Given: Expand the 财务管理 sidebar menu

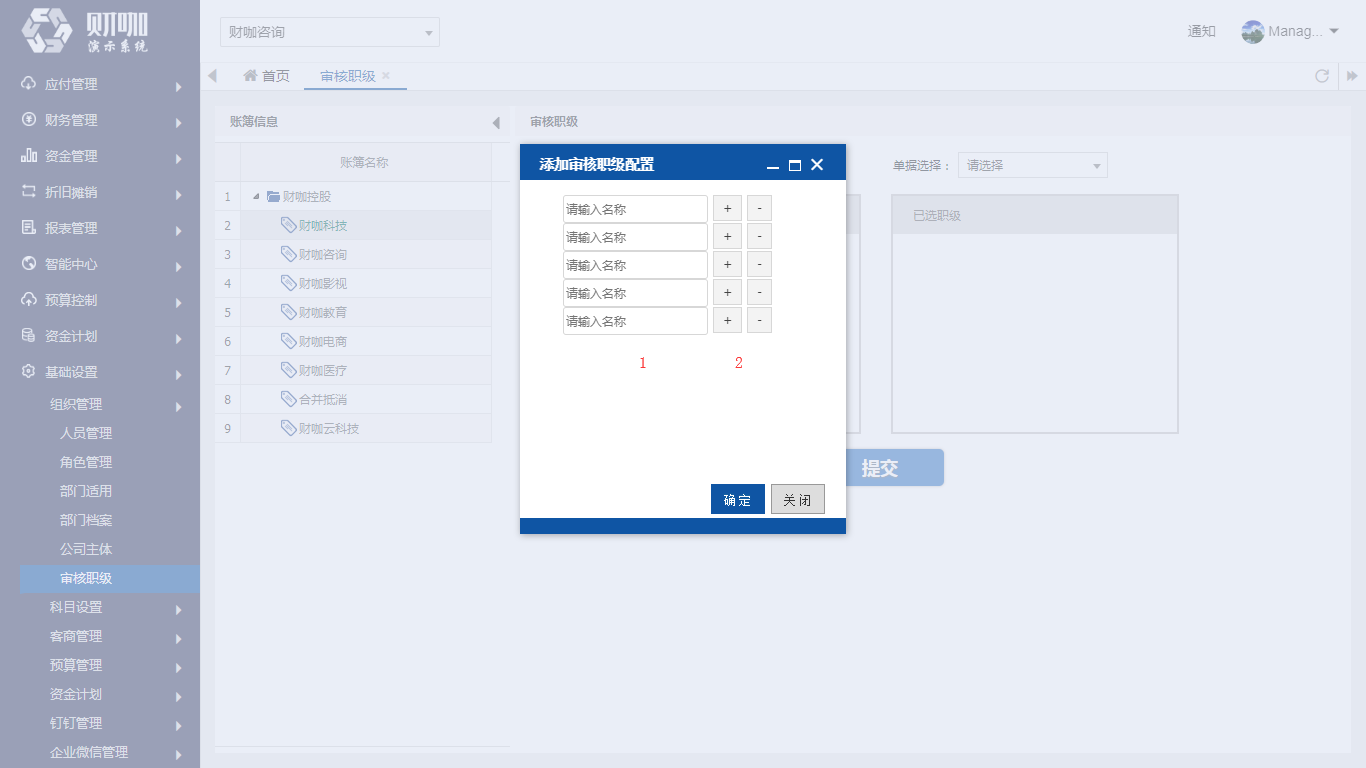Looking at the screenshot, I should click(100, 120).
